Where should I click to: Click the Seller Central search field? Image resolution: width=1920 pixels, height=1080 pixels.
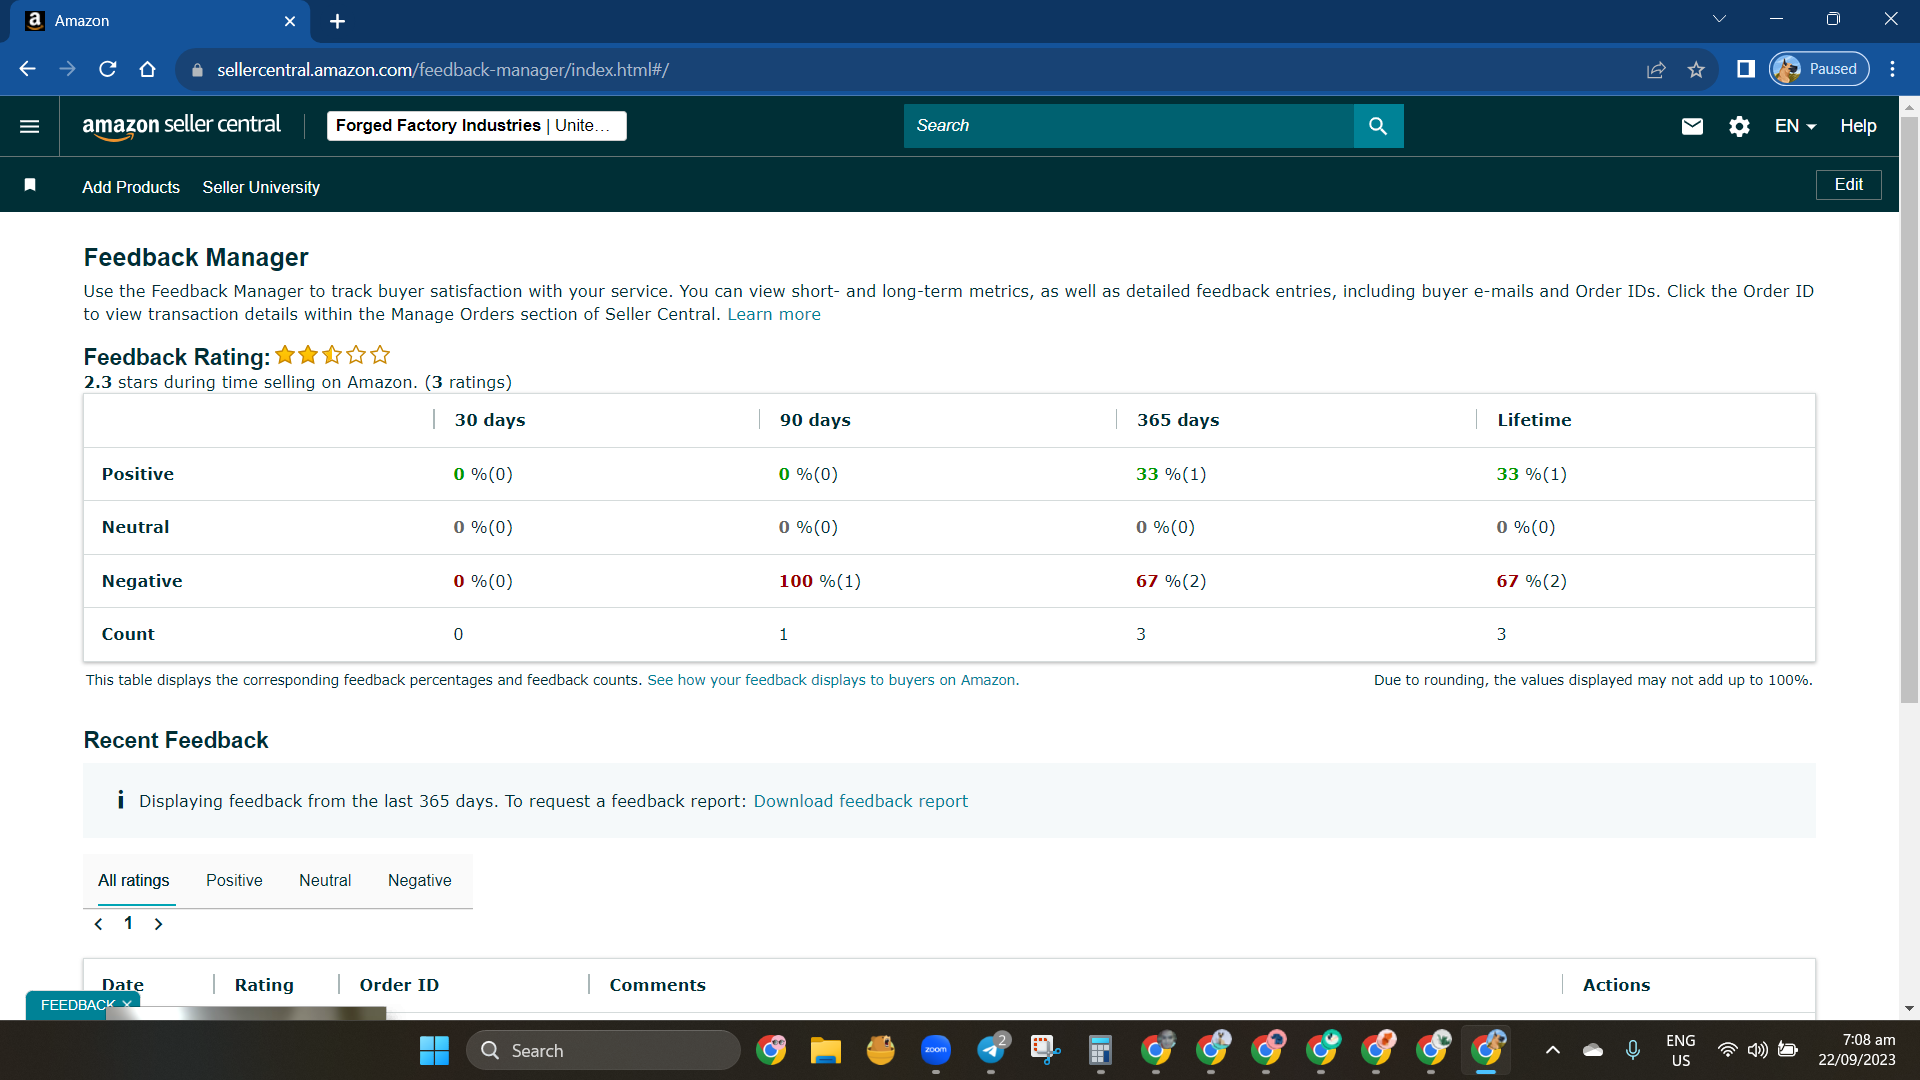1129,126
